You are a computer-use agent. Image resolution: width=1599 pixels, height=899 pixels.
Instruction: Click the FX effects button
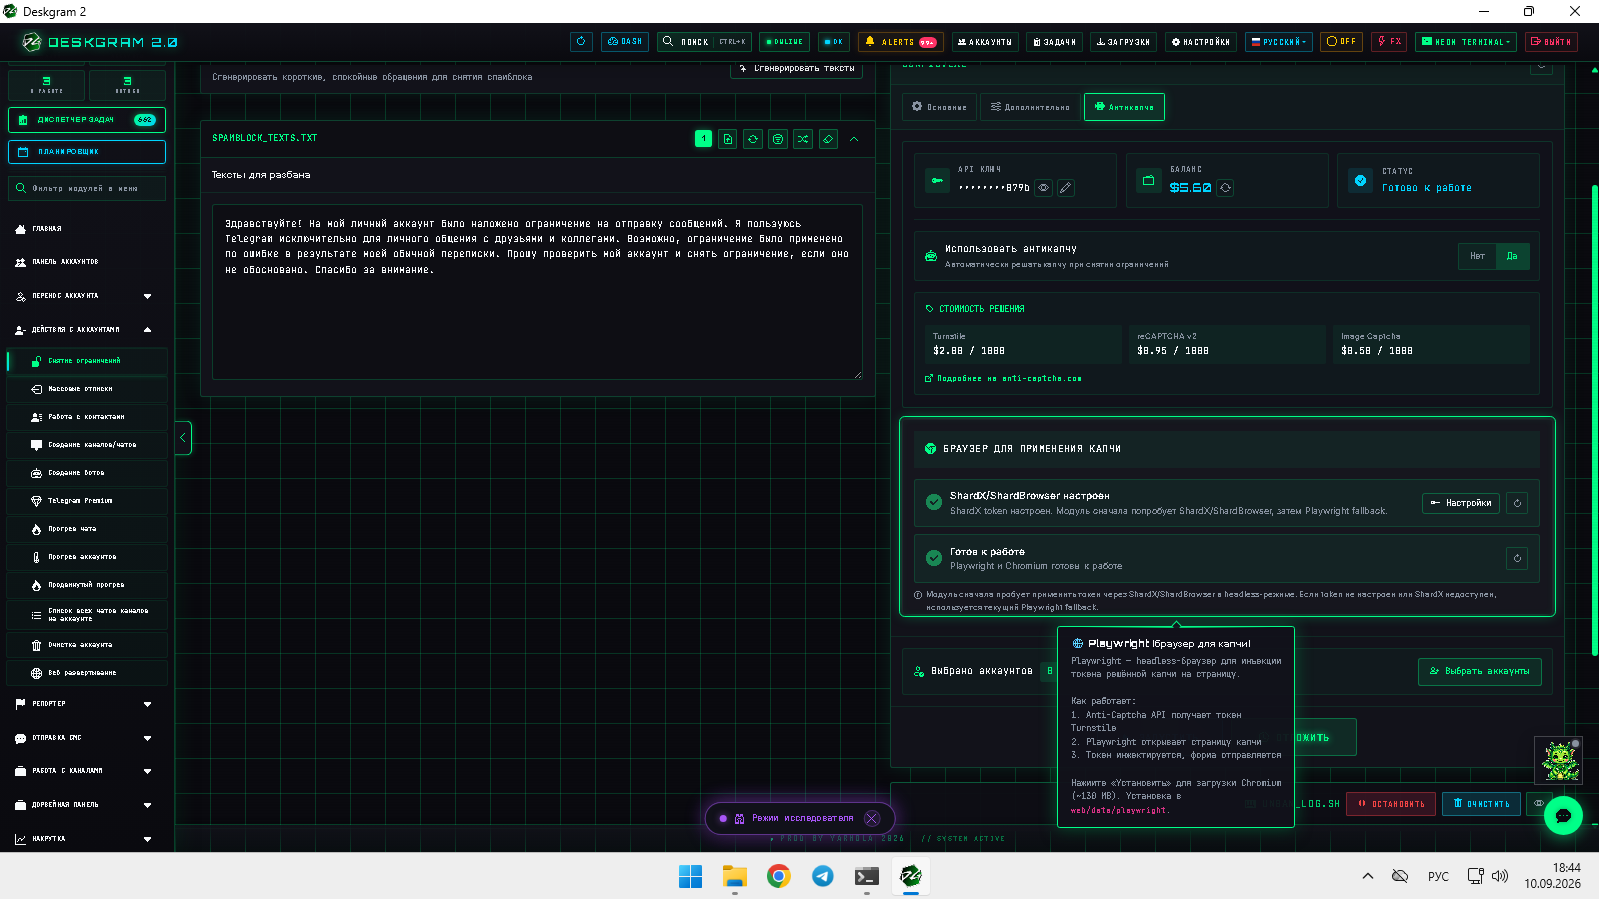coord(1389,42)
